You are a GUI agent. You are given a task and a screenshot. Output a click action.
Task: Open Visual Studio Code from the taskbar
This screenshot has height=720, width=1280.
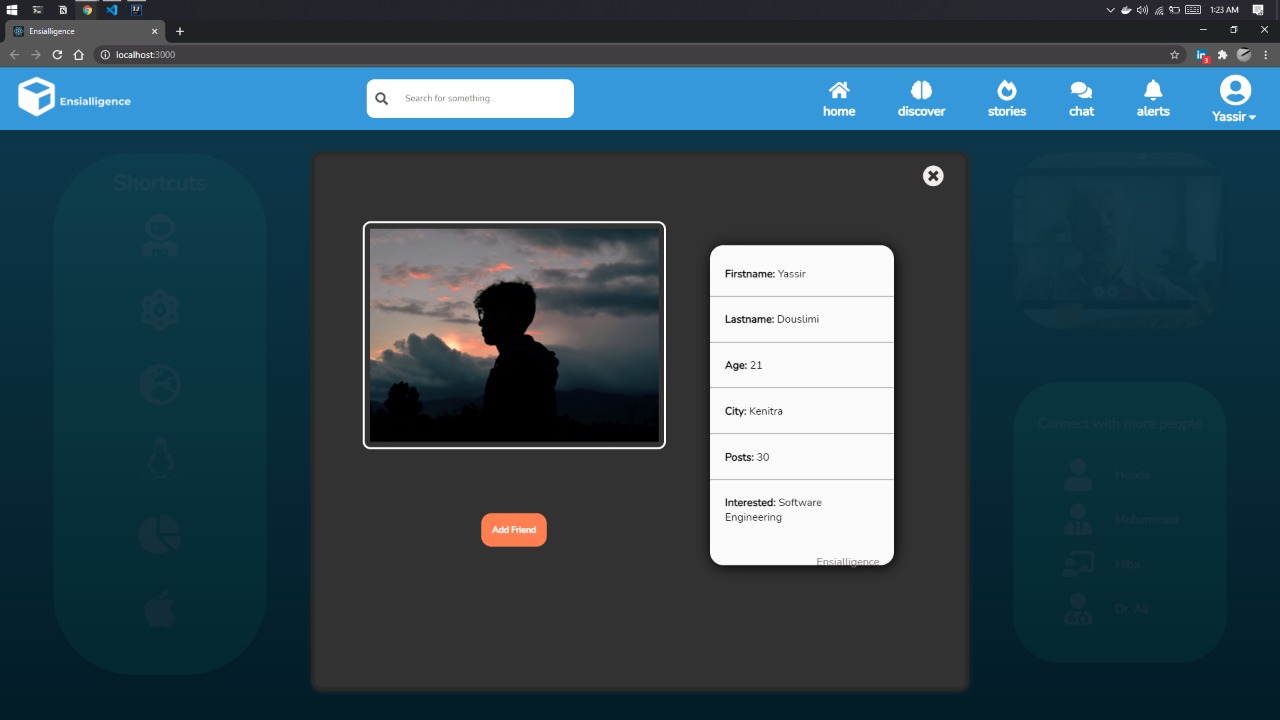pyautogui.click(x=112, y=10)
